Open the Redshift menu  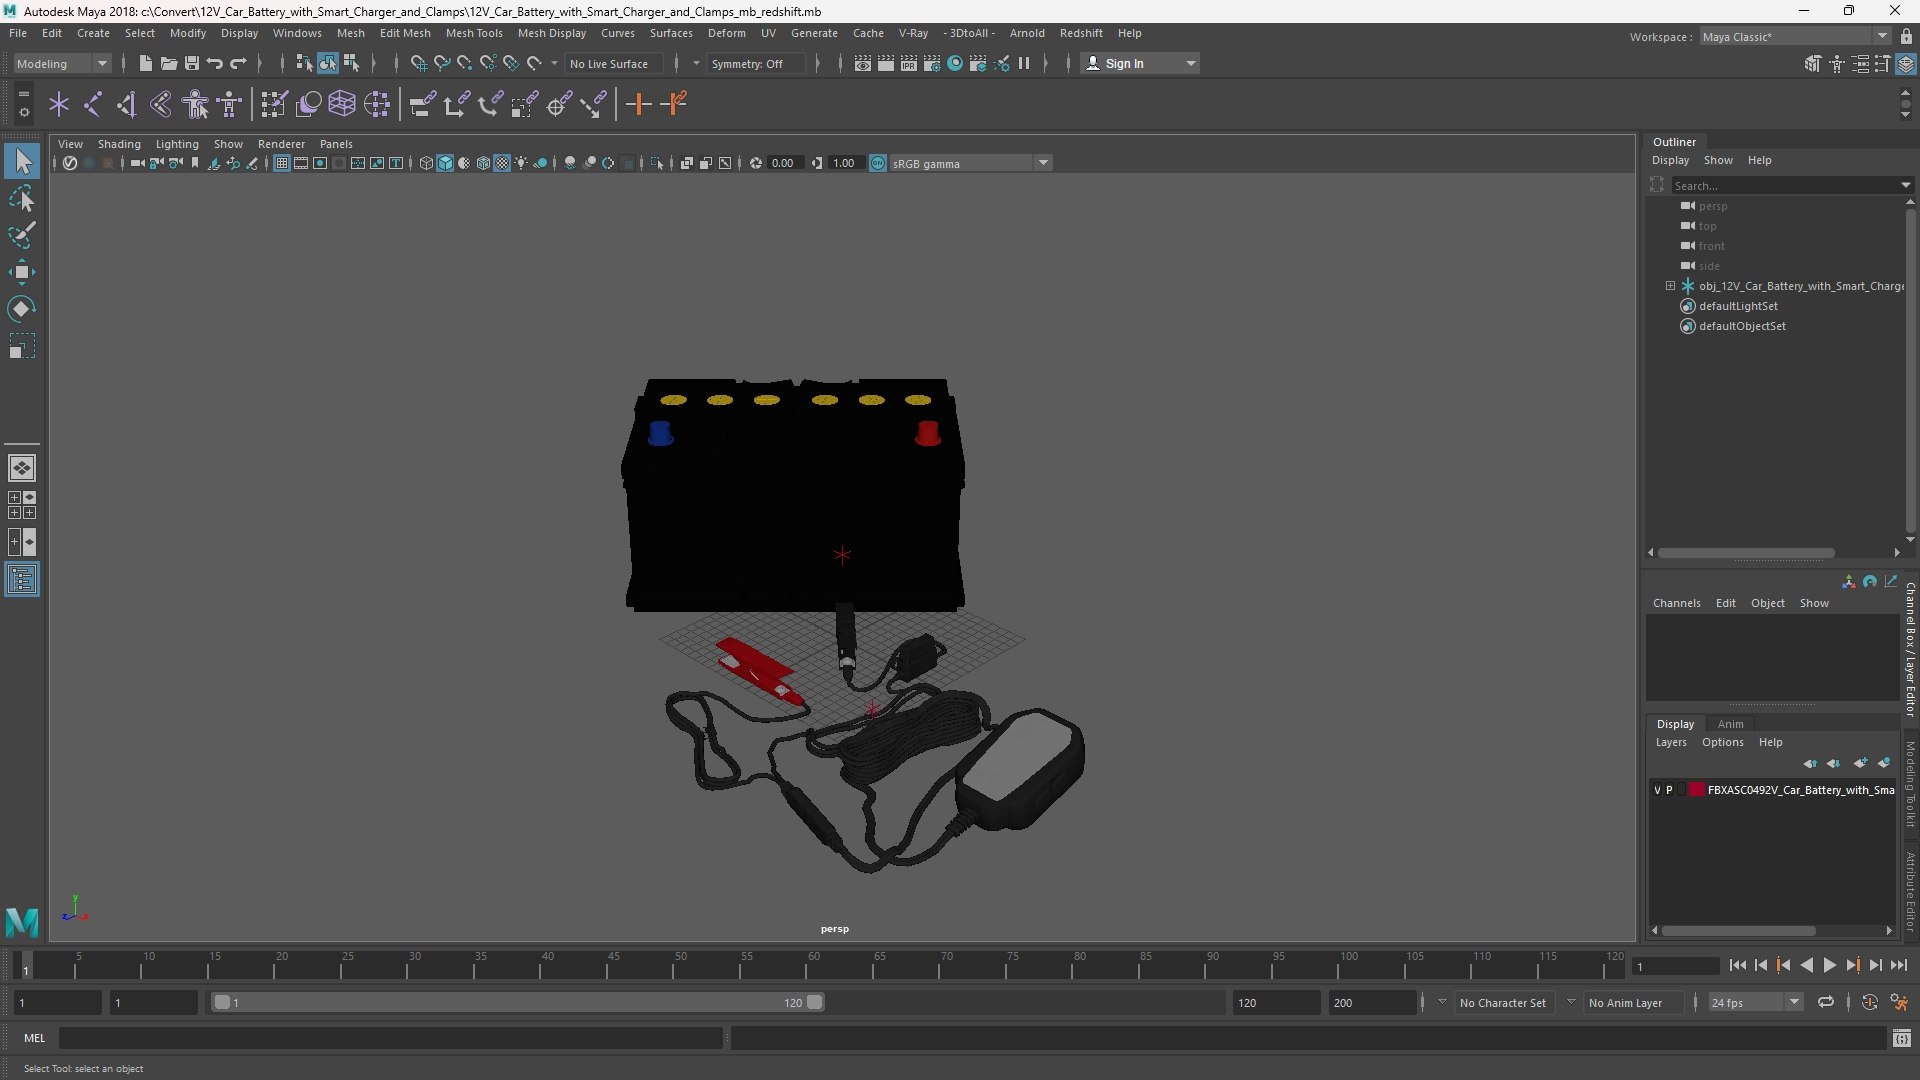pos(1081,33)
